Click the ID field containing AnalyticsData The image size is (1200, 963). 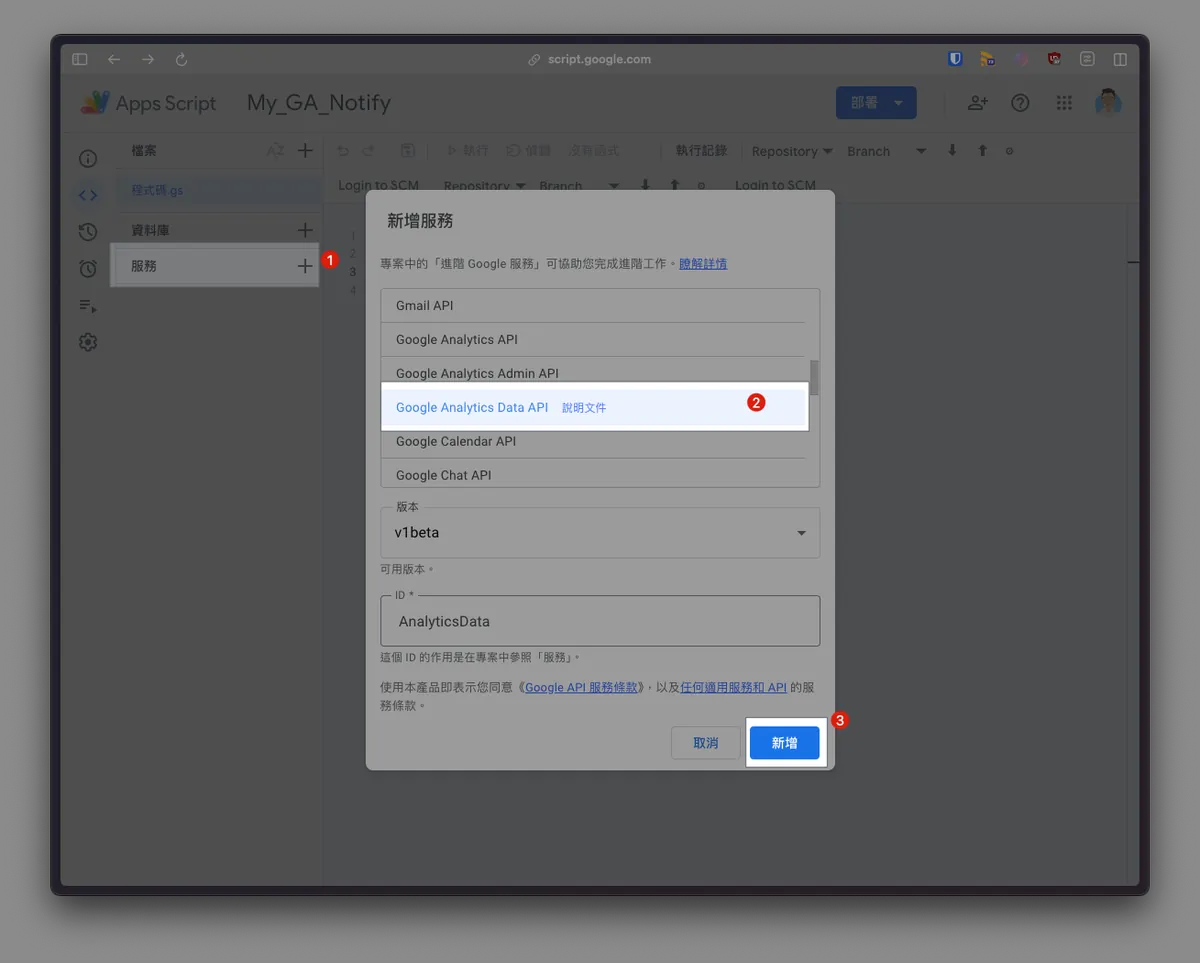(600, 621)
